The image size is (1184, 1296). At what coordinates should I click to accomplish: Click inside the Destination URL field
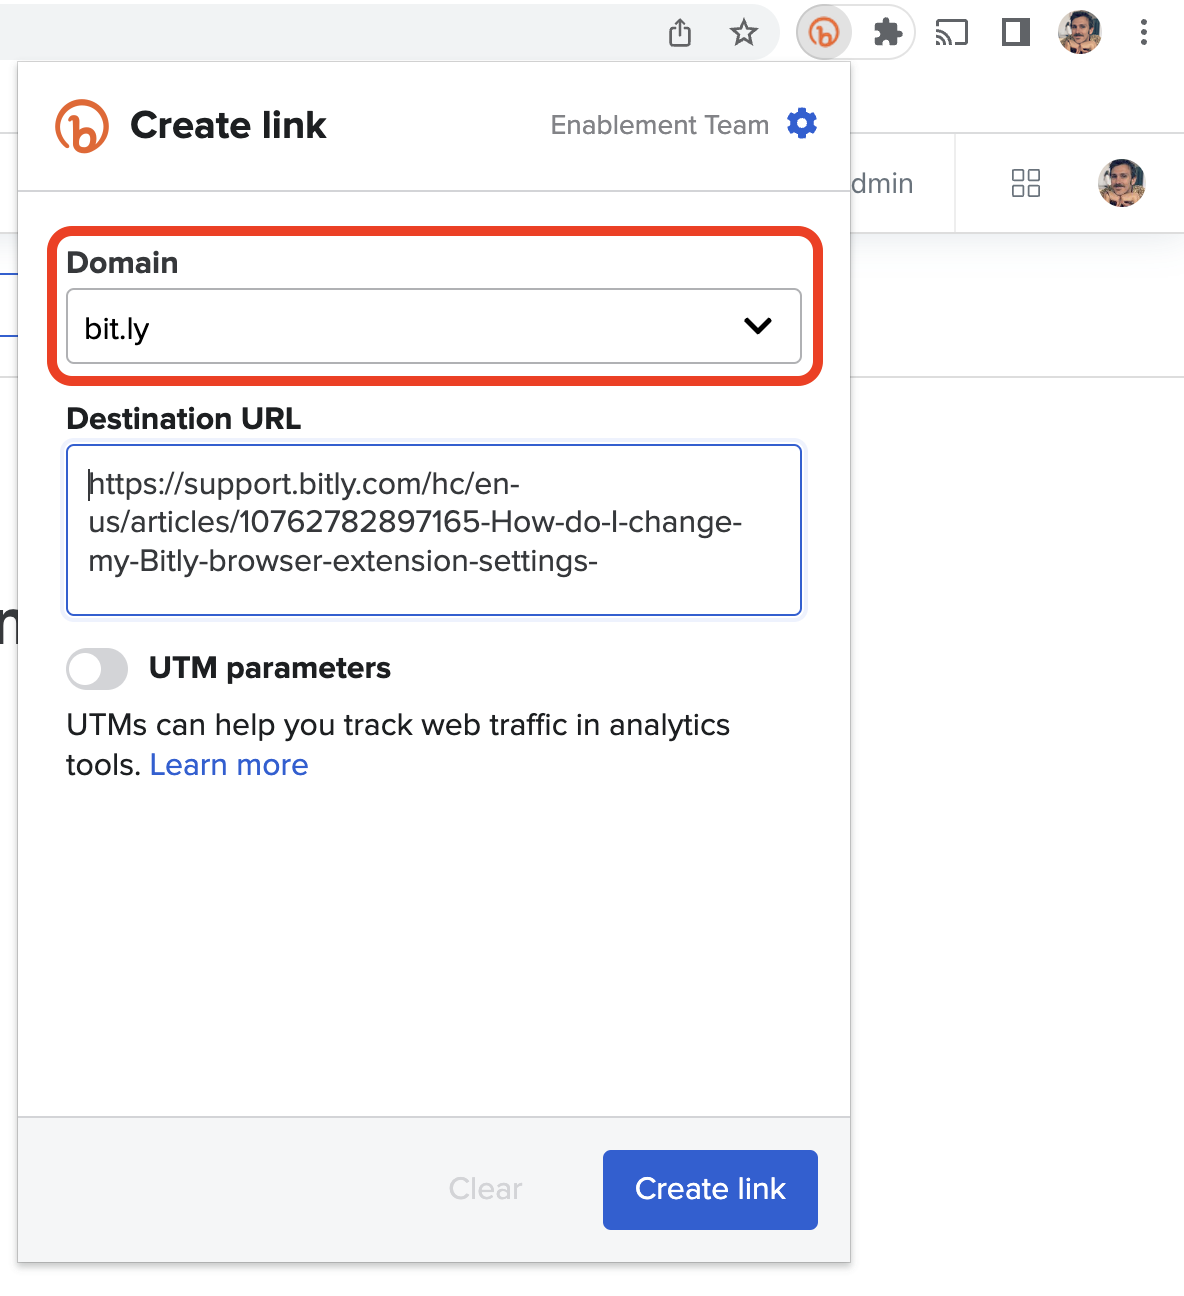433,530
